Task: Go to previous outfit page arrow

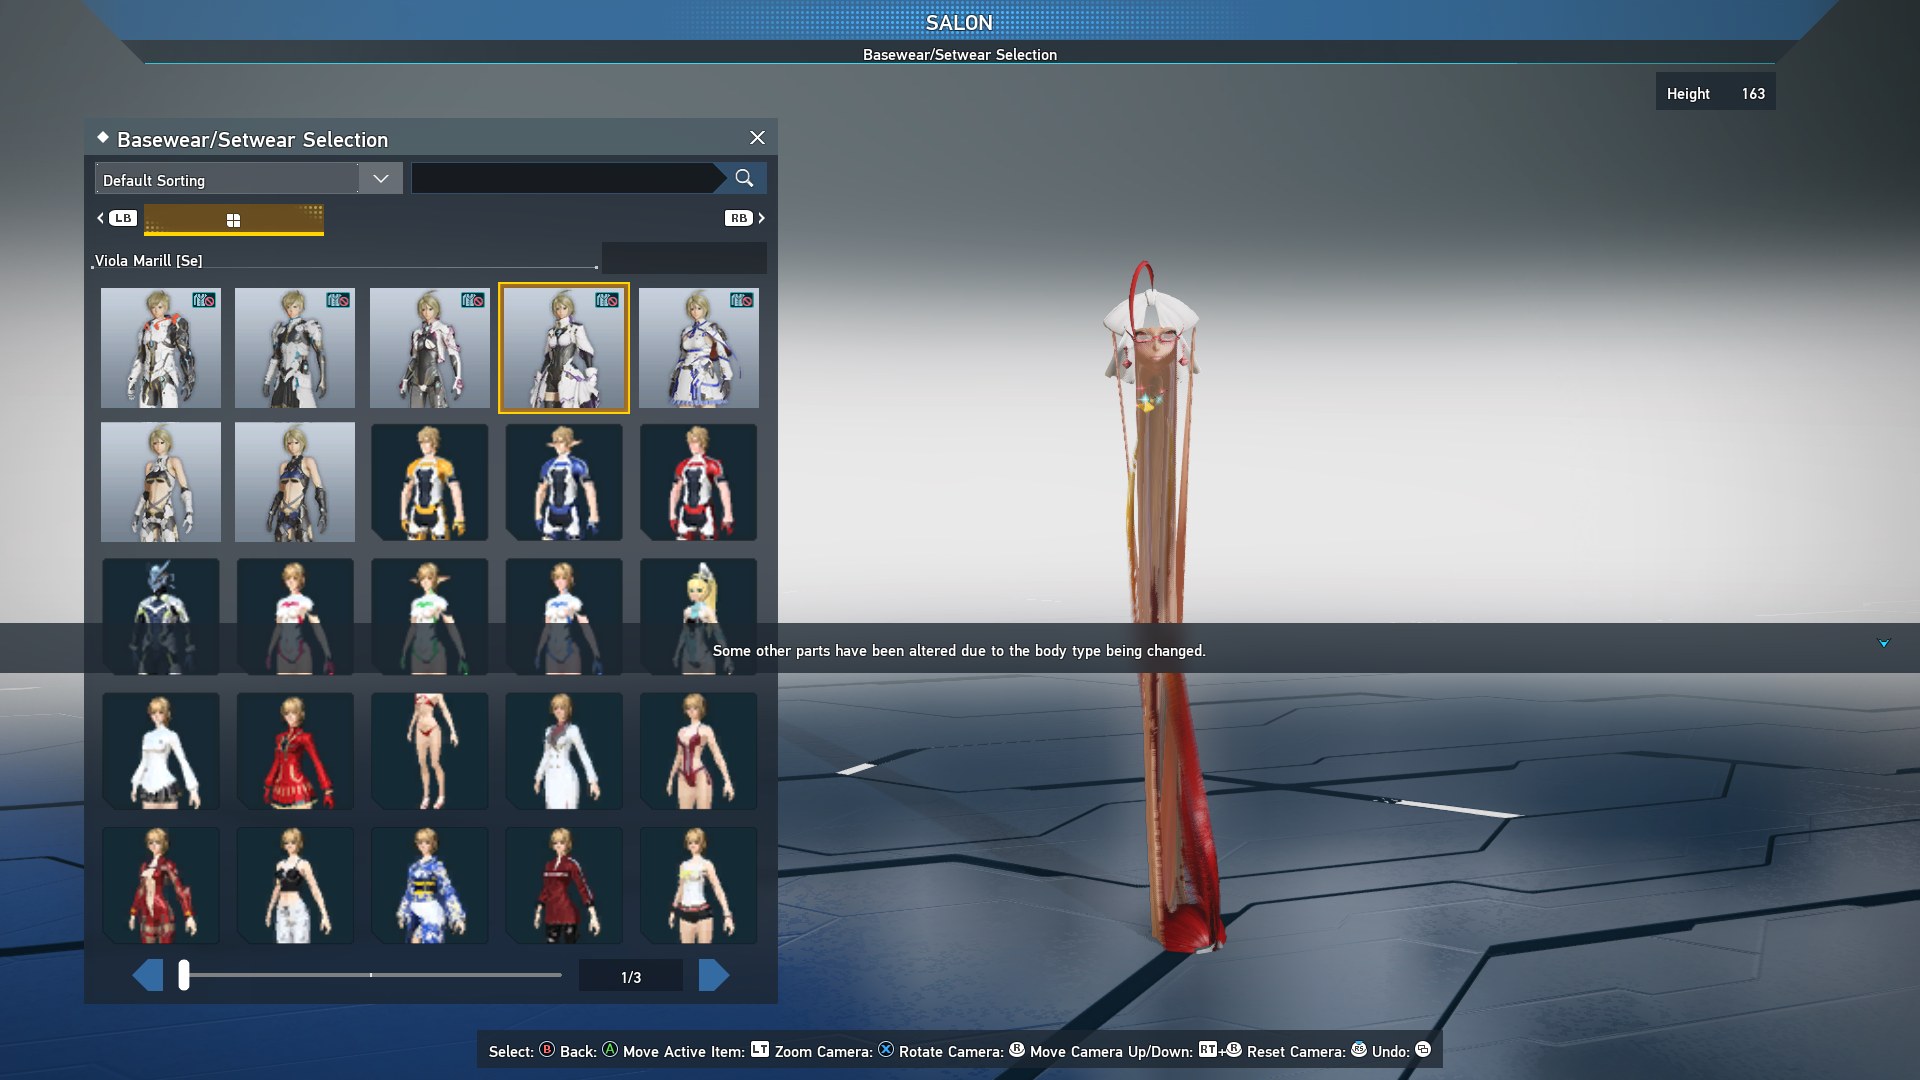Action: click(148, 975)
